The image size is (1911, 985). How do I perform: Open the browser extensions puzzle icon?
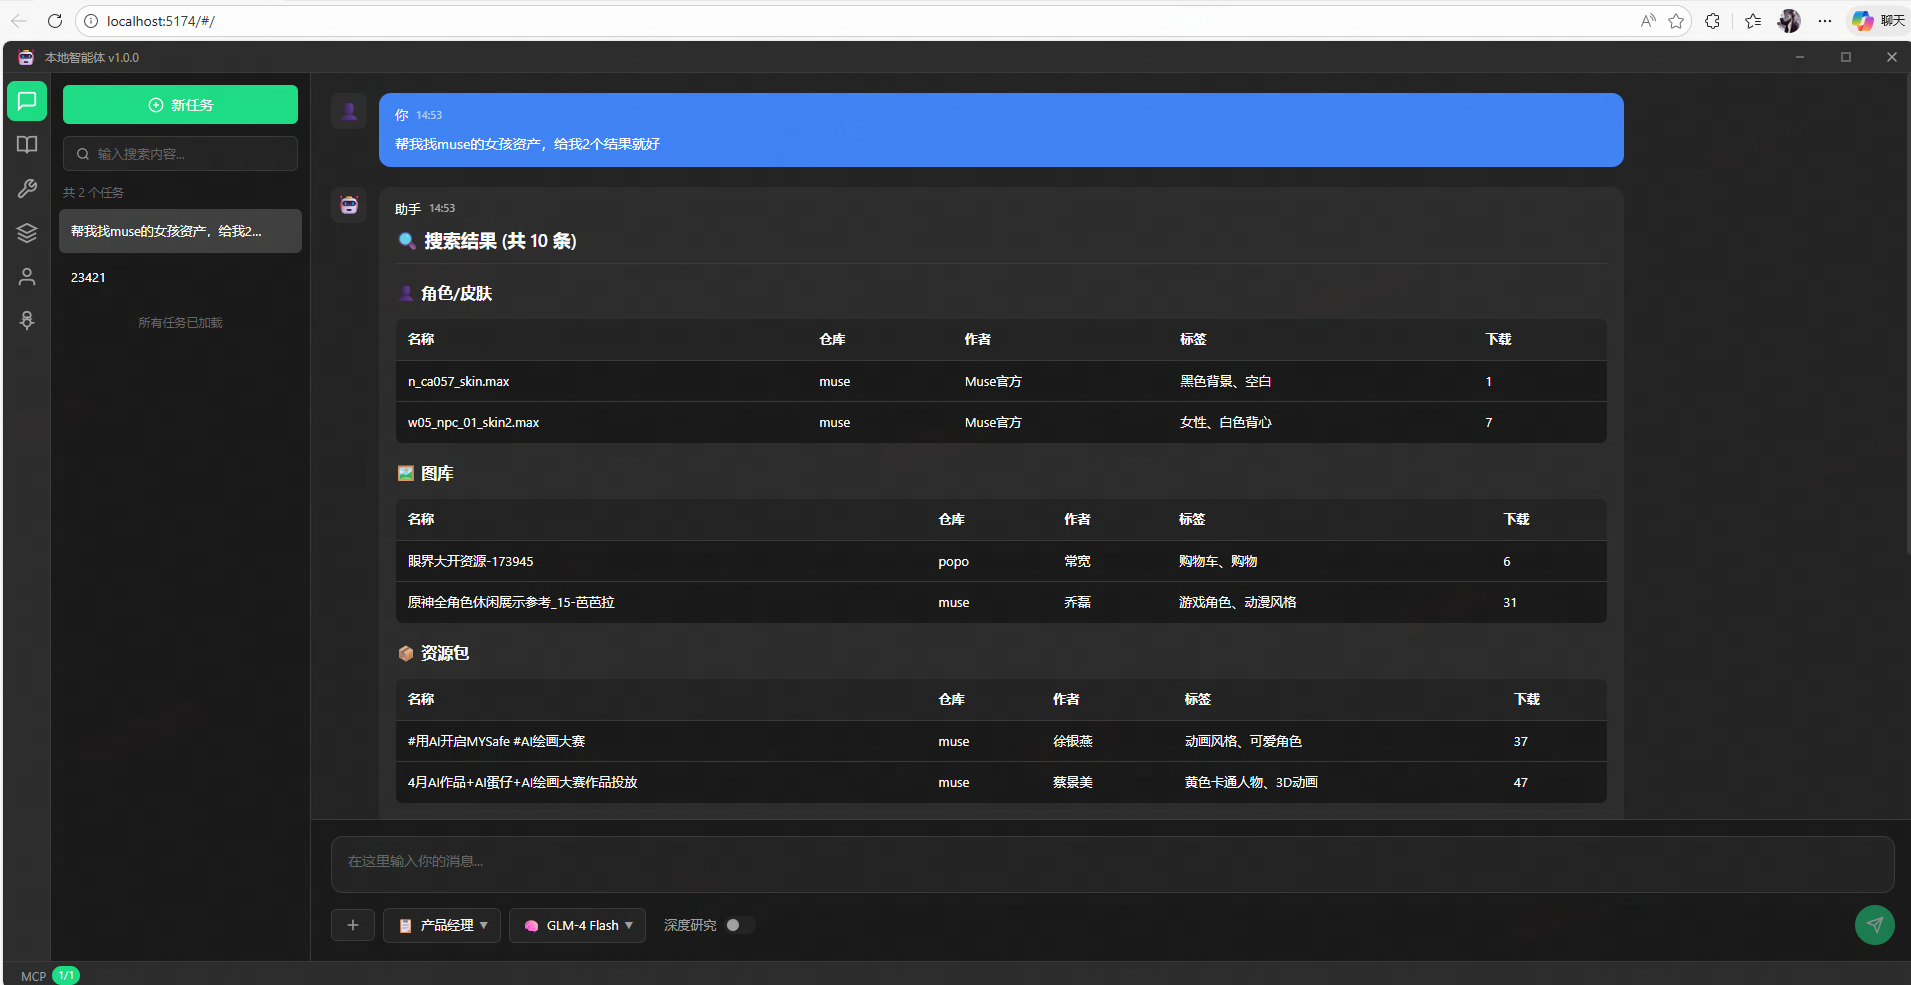(x=1713, y=21)
